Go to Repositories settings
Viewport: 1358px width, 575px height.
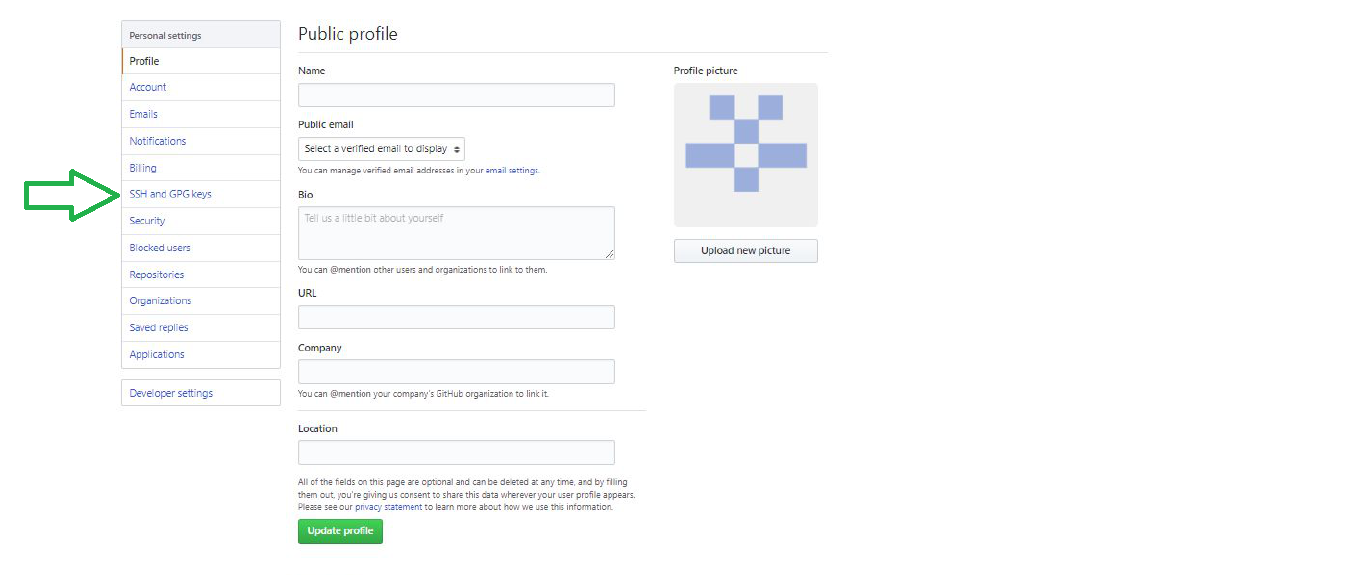(x=157, y=275)
